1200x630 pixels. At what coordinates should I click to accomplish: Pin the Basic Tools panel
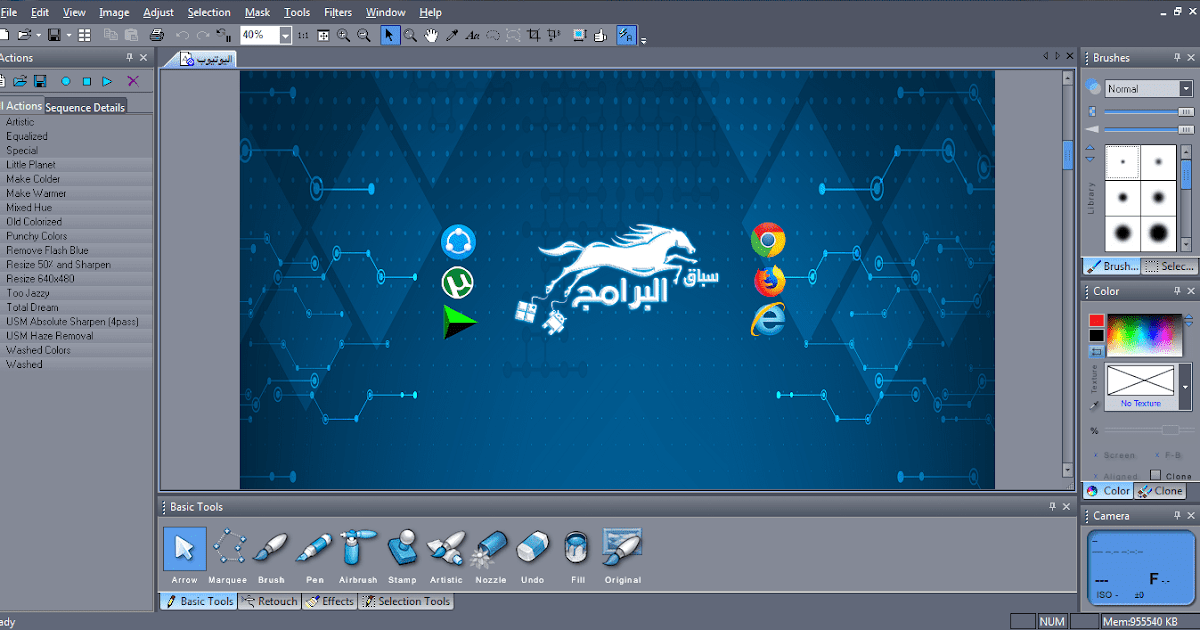pos(1051,507)
